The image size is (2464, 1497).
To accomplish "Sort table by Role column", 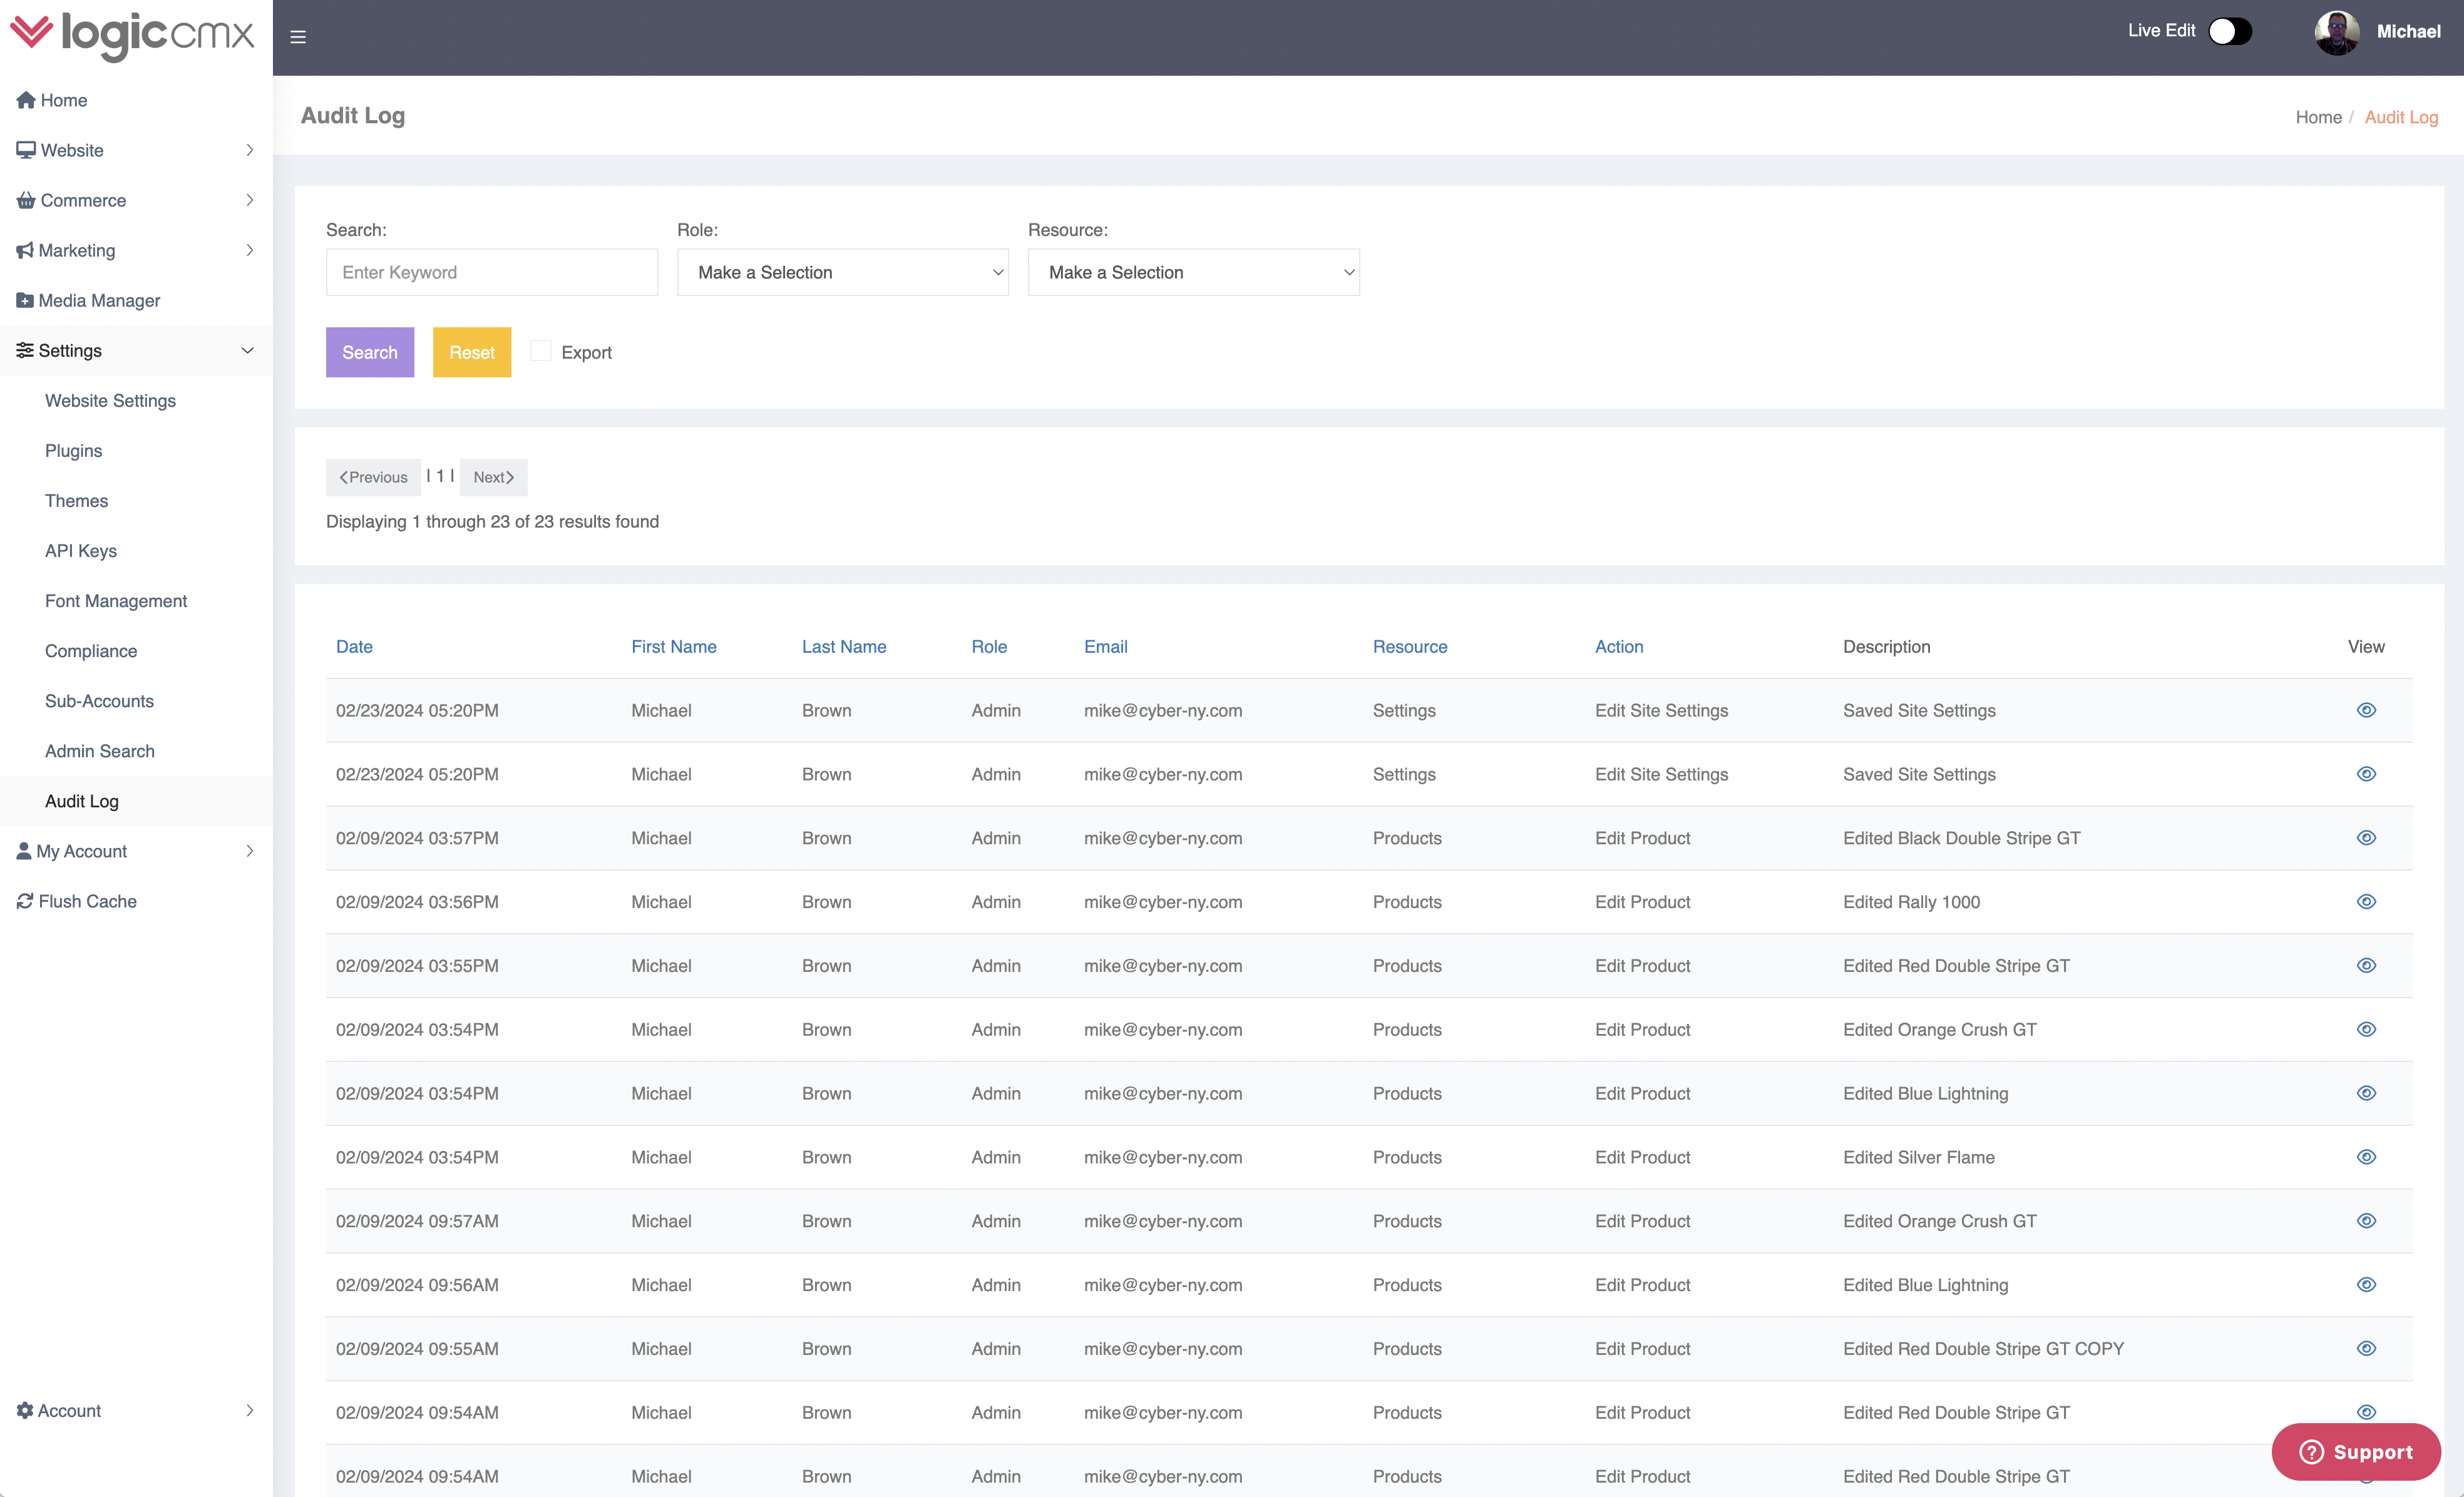I will click(989, 647).
